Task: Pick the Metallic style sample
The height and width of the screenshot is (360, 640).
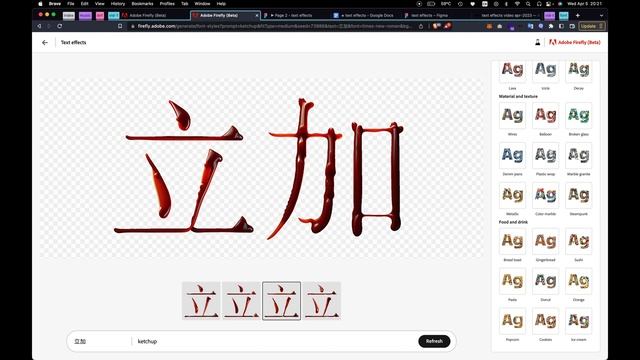Action: pos(512,196)
